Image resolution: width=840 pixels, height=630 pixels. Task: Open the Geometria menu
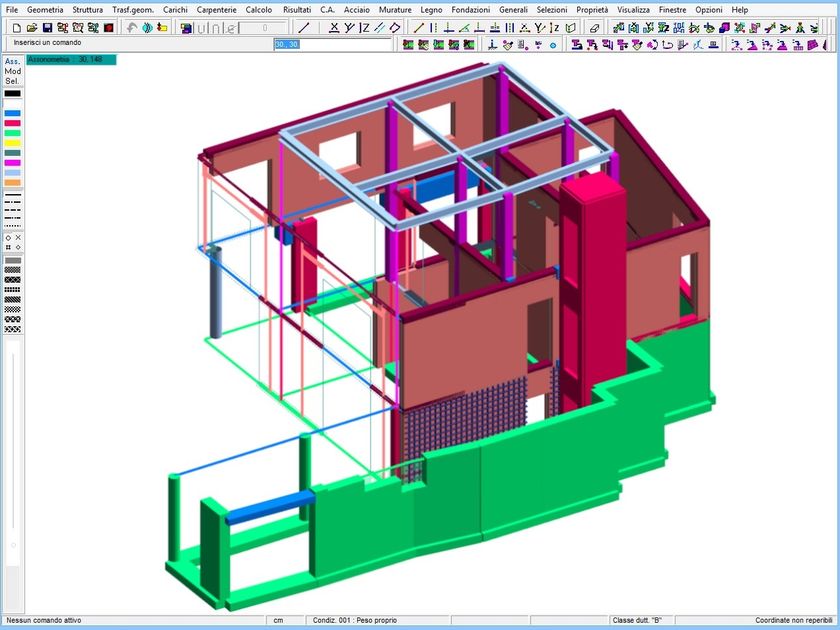tap(45, 10)
